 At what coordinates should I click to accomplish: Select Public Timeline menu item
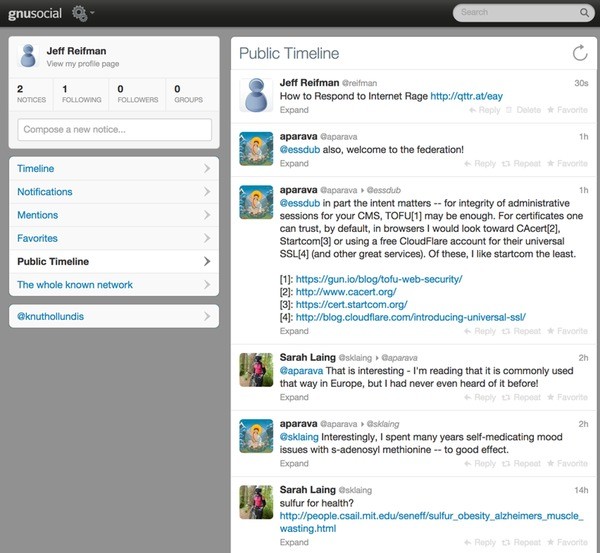(x=114, y=261)
